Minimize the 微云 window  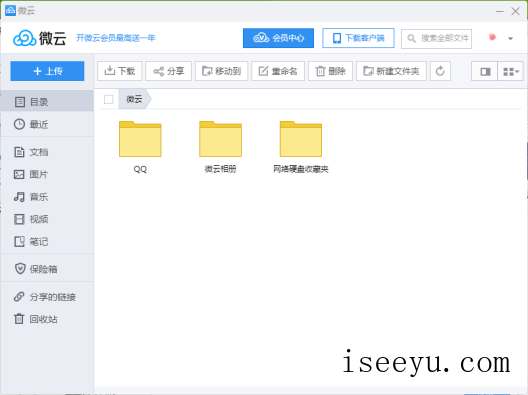point(500,11)
